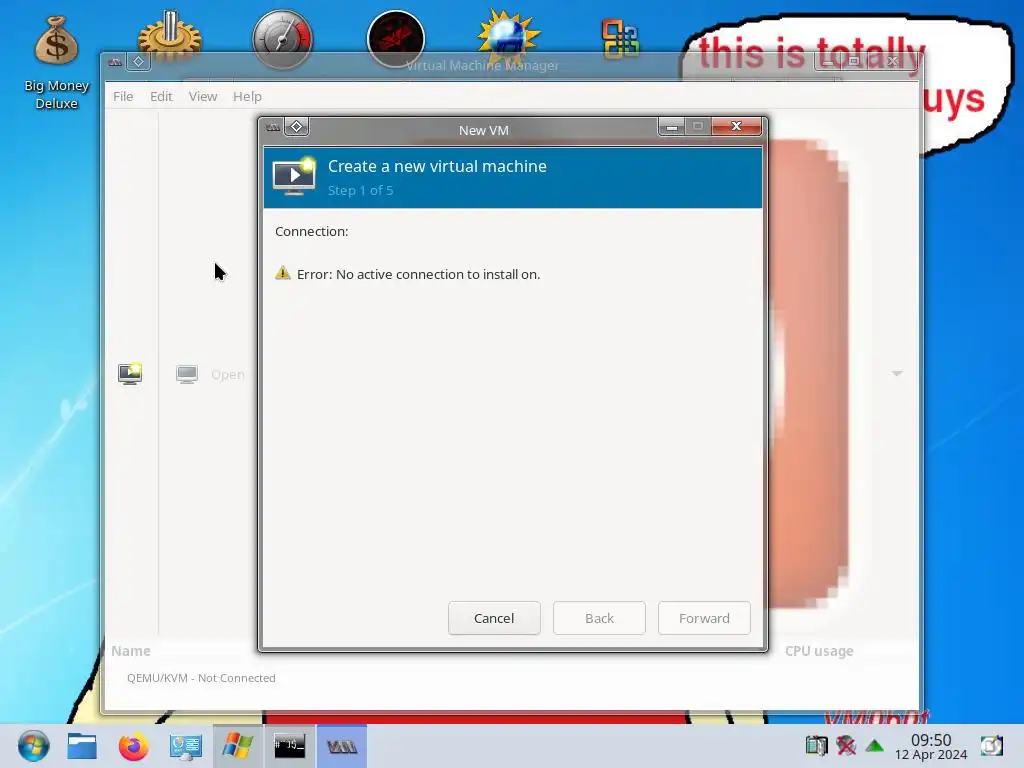Open the black circle red logo desktop icon
Image resolution: width=1024 pixels, height=768 pixels.
pos(396,38)
